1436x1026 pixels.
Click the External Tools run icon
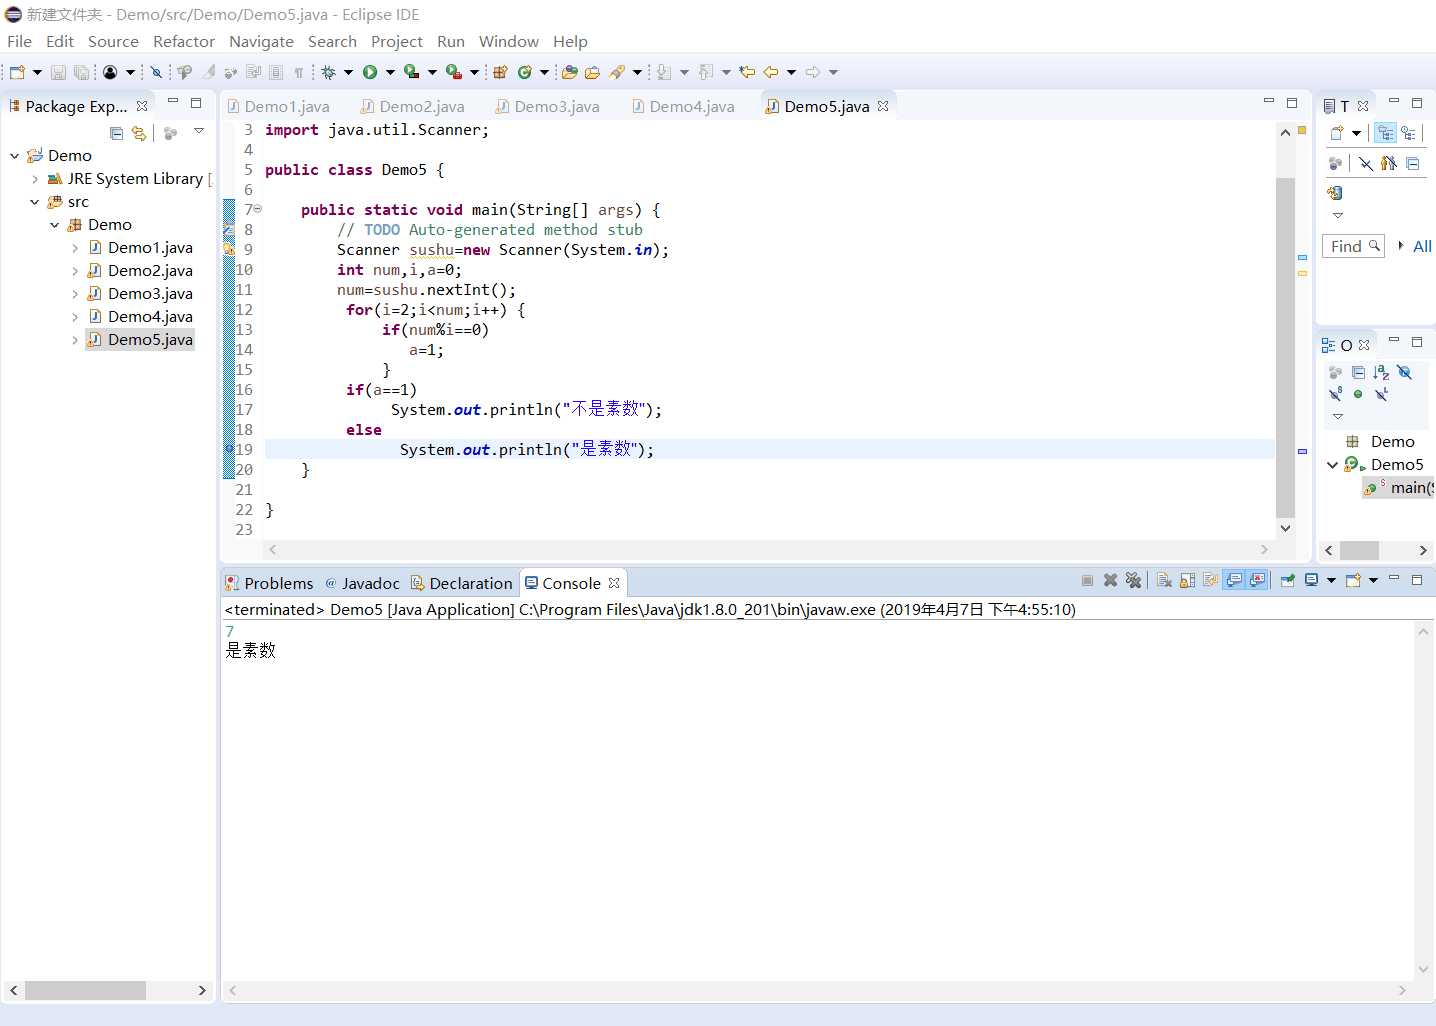coord(453,72)
